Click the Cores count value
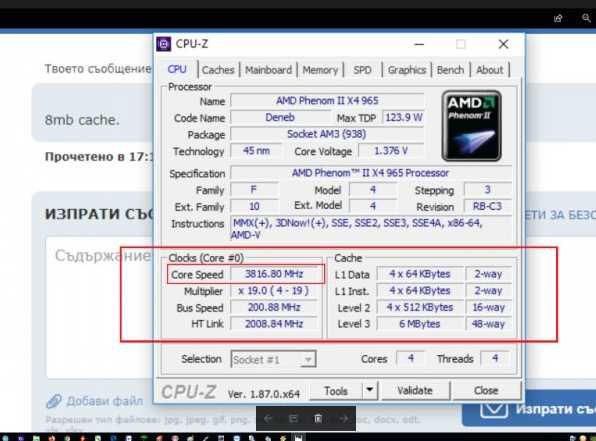This screenshot has height=441, width=596. 411,359
